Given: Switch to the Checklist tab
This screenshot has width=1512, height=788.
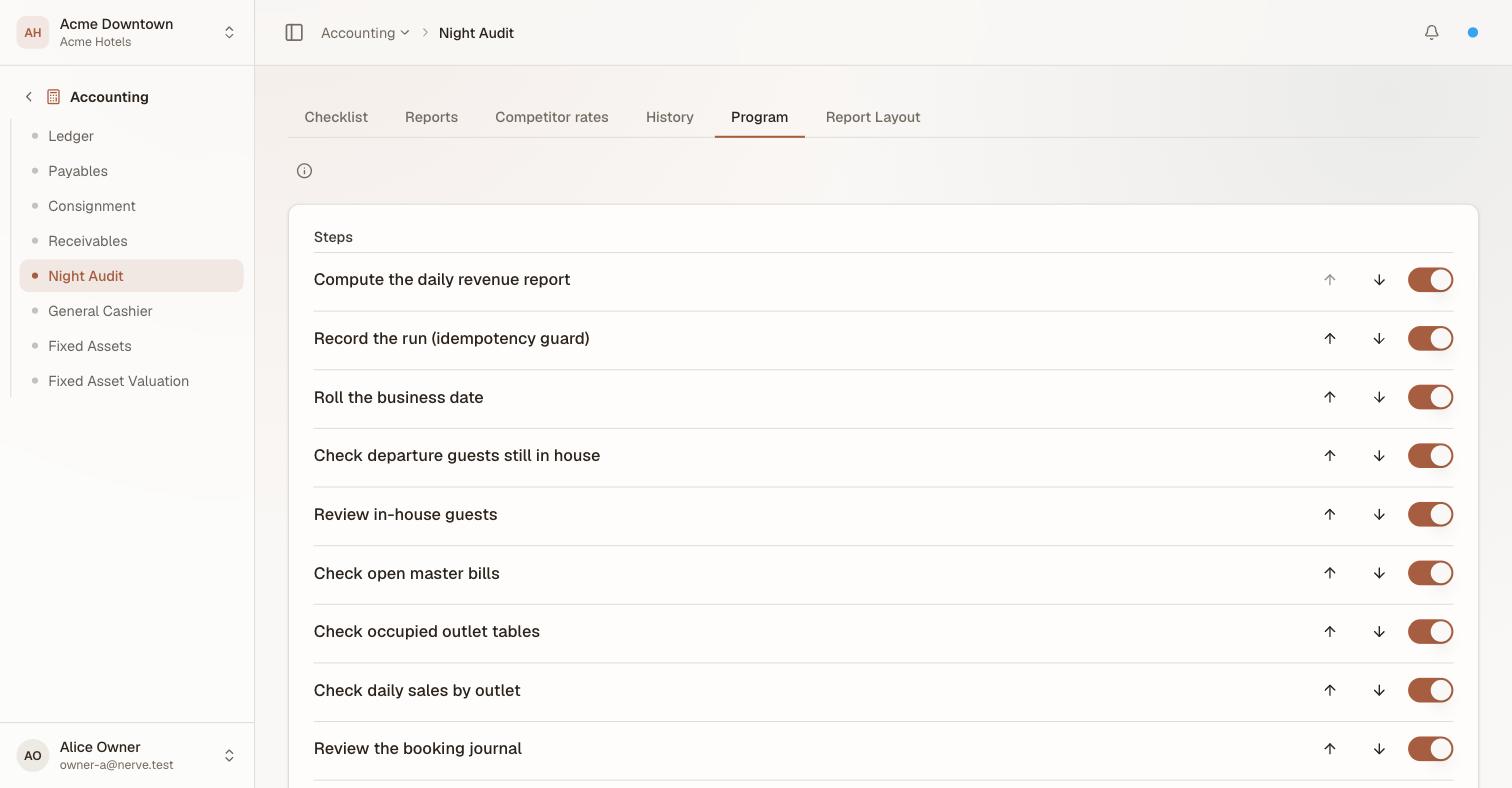Looking at the screenshot, I should click(336, 117).
